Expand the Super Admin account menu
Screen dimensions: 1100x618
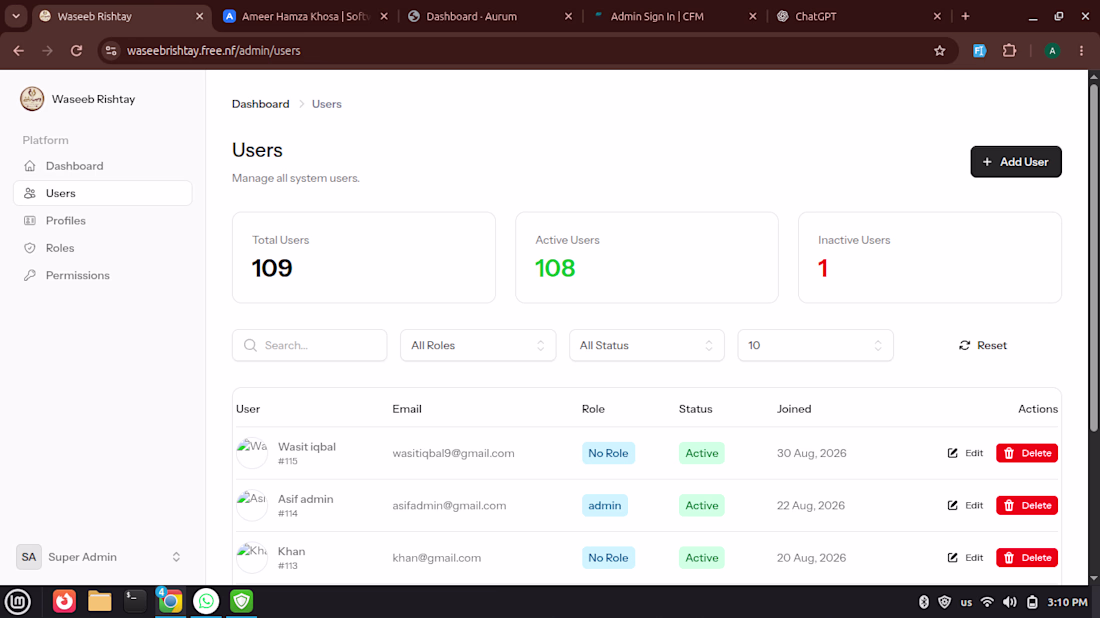(102, 557)
